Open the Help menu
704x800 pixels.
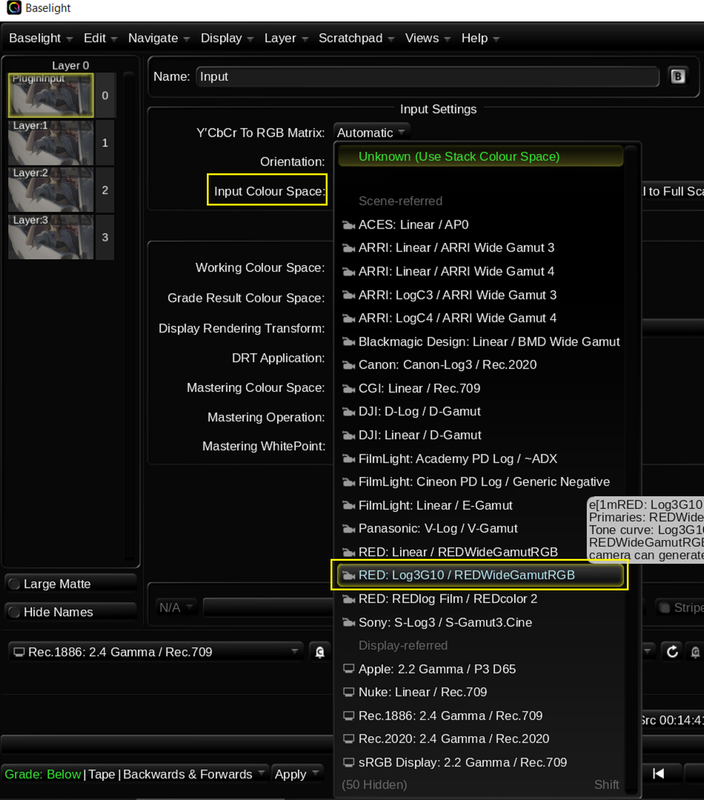click(x=480, y=38)
